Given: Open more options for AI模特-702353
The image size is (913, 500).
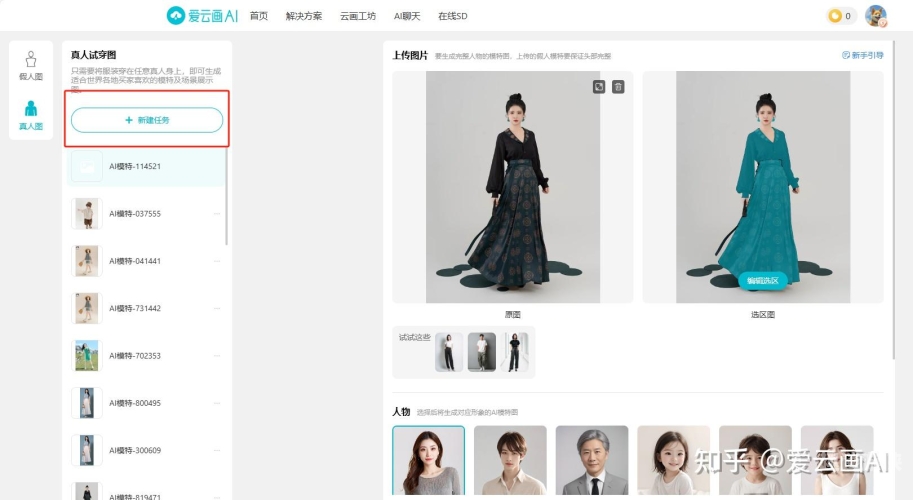Looking at the screenshot, I should [217, 356].
